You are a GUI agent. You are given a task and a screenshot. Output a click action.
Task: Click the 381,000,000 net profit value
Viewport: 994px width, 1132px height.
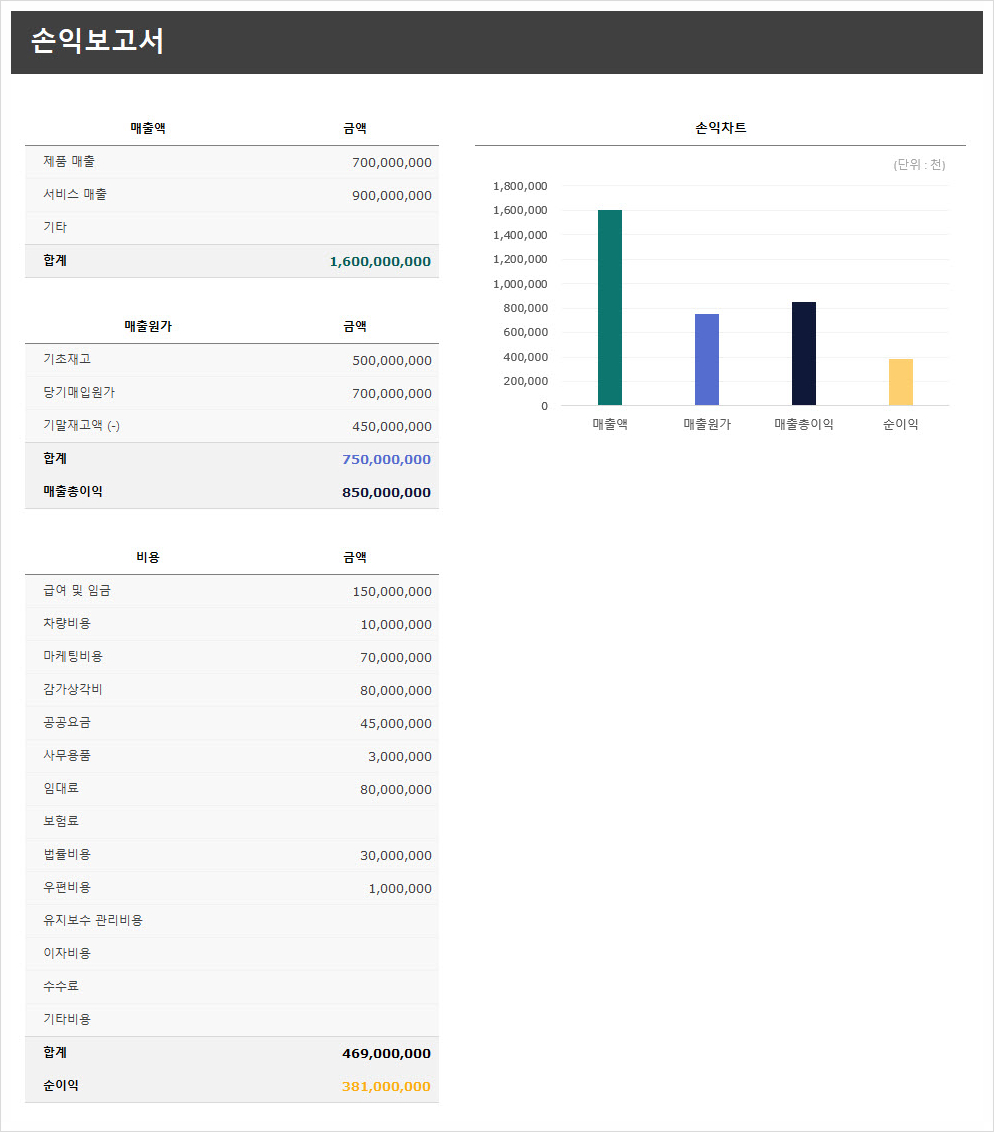point(386,1087)
